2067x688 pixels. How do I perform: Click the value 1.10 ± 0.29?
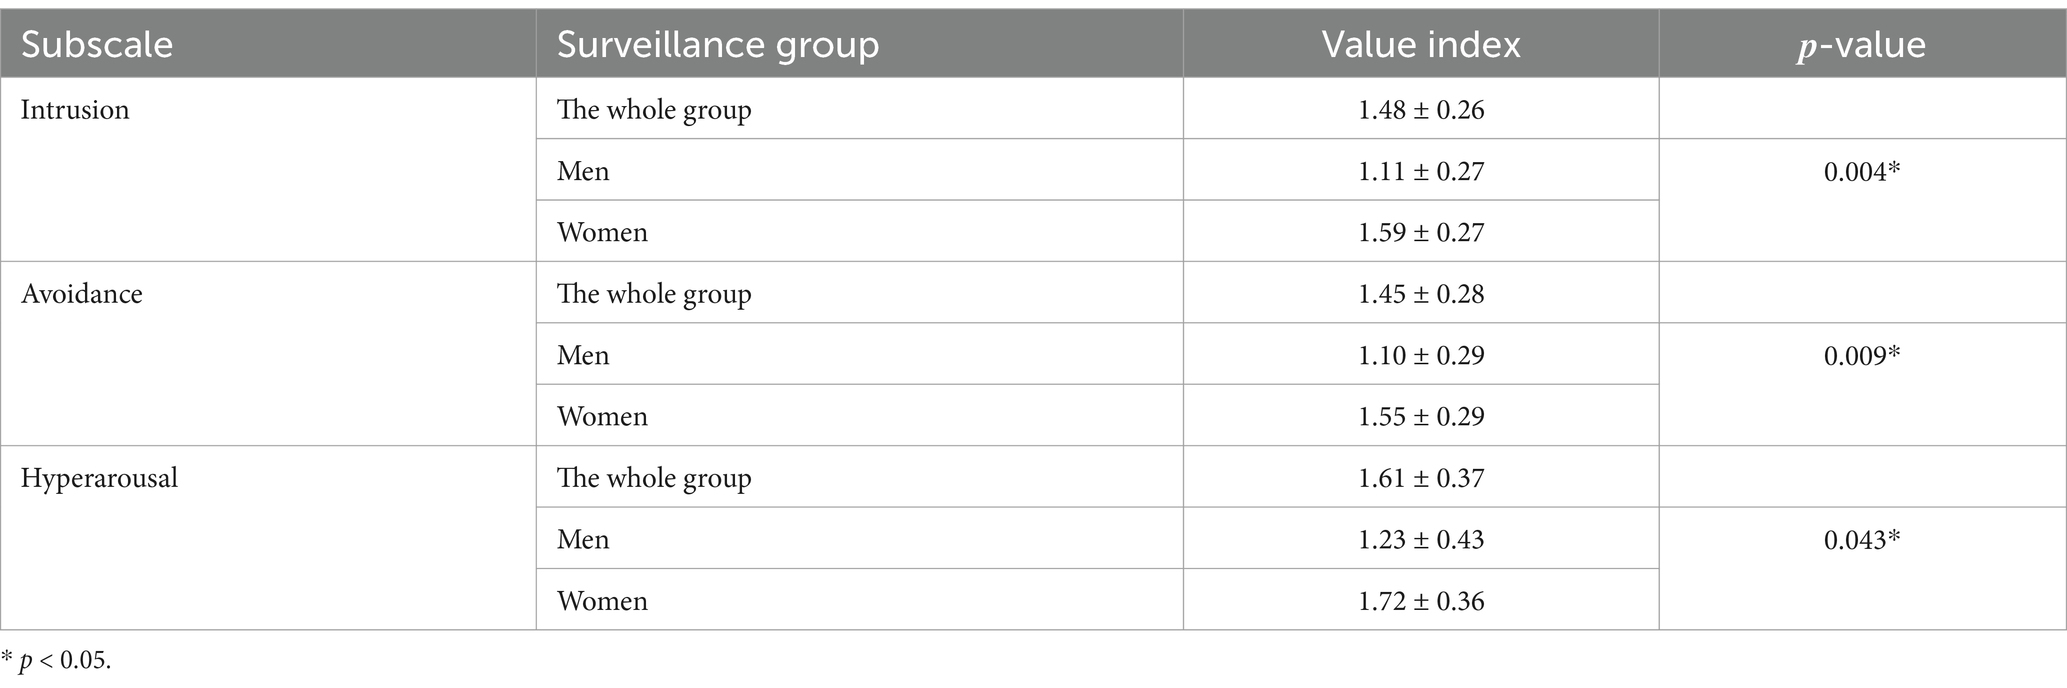pos(1421,355)
